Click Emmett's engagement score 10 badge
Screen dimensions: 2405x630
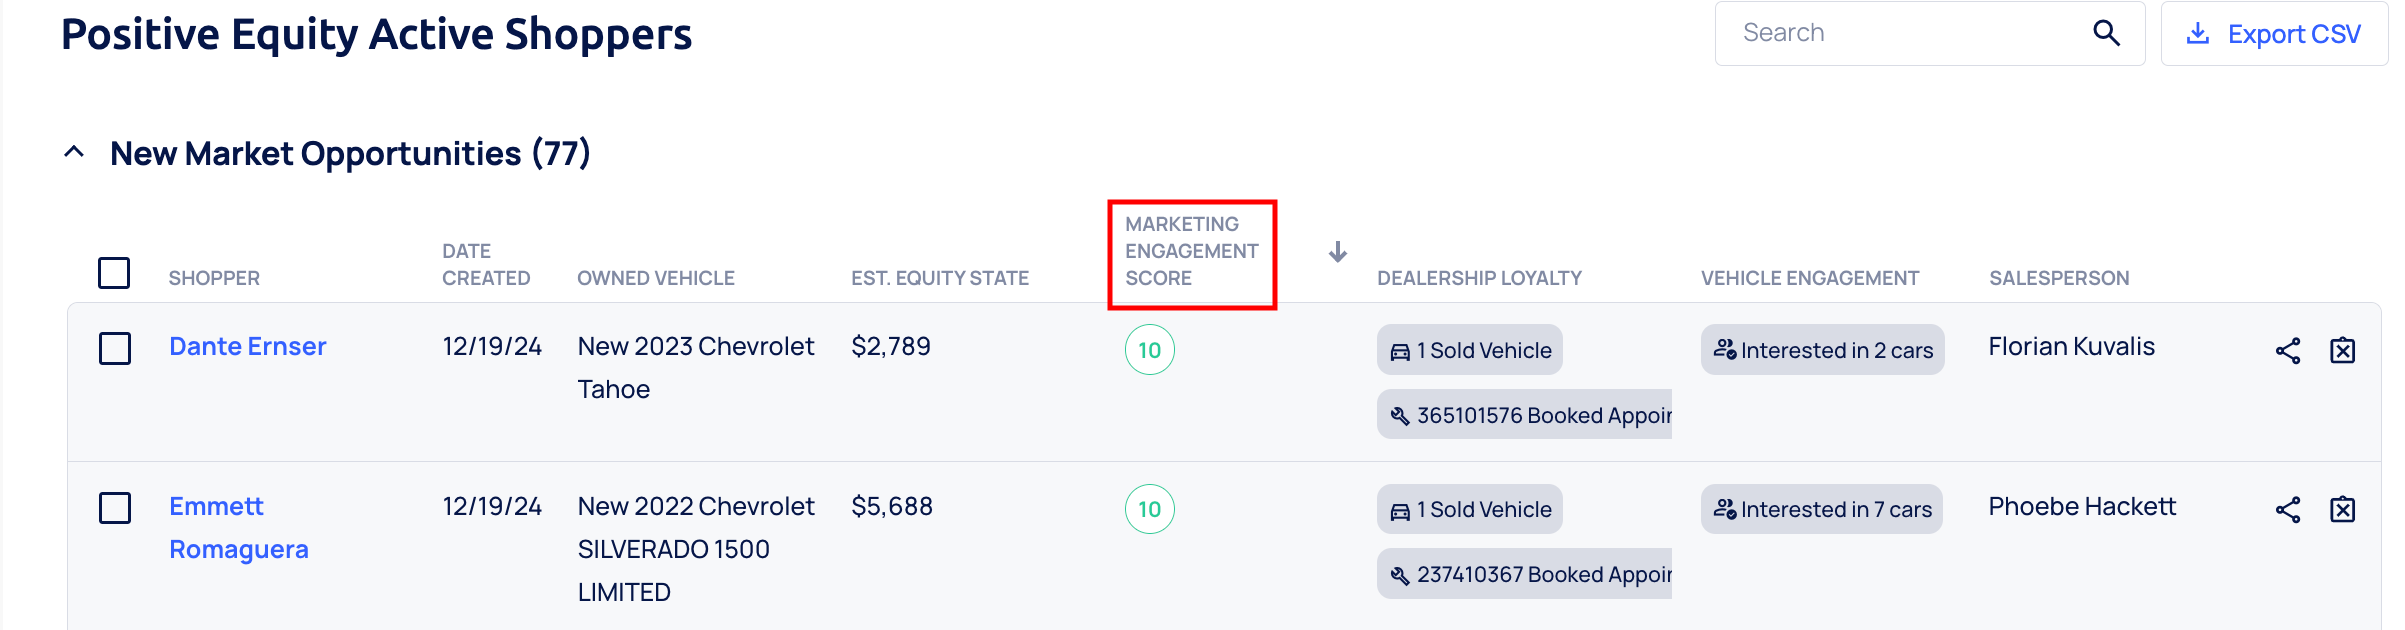(x=1150, y=509)
